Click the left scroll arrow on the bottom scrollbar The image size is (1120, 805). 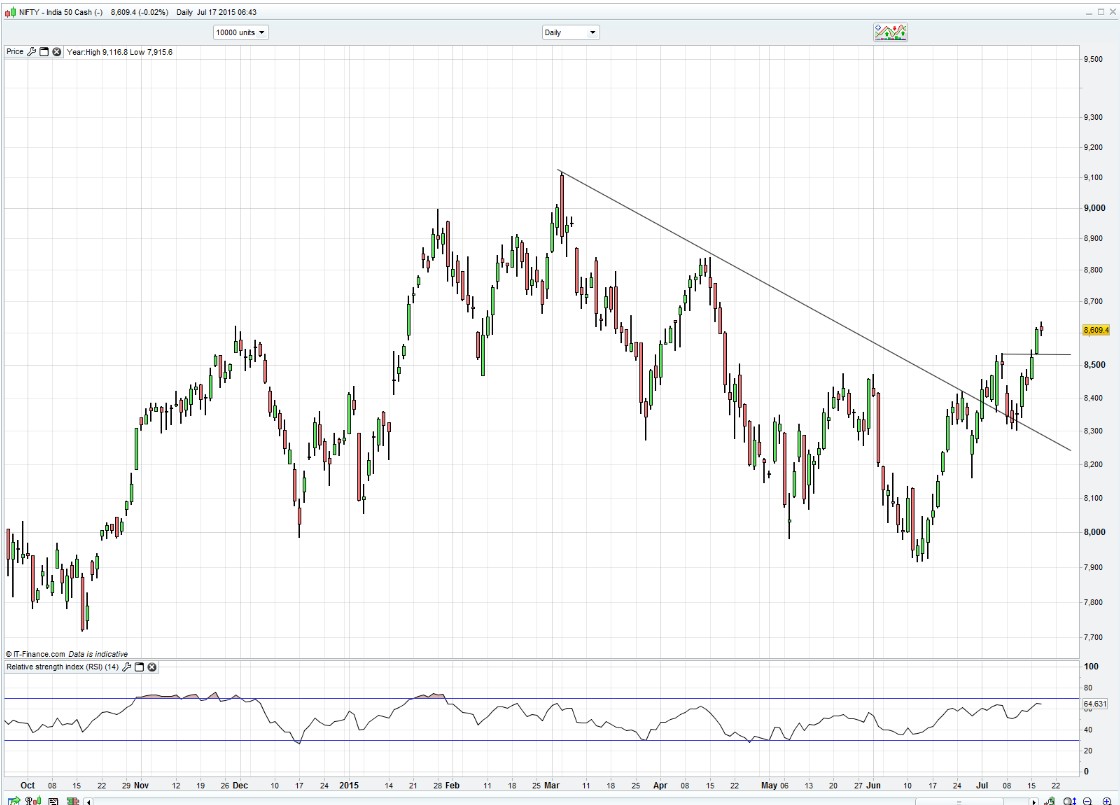pyautogui.click(x=90, y=800)
